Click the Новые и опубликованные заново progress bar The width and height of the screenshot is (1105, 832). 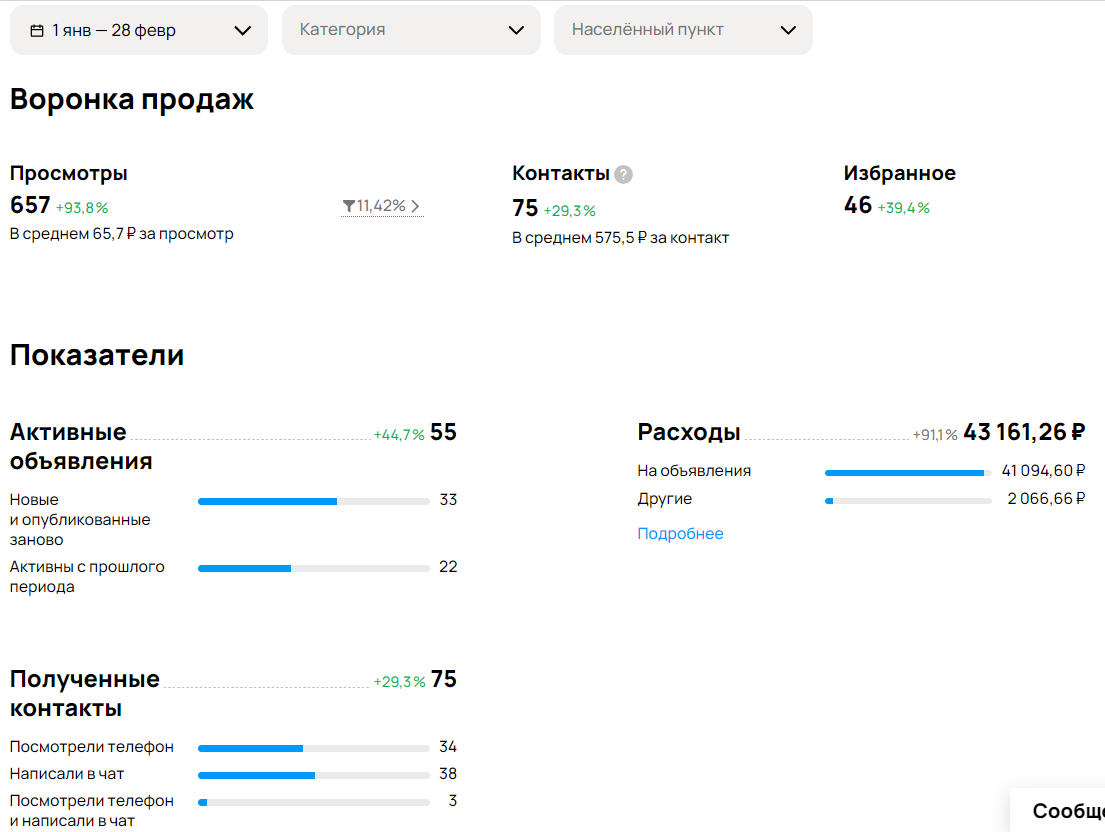coord(314,502)
